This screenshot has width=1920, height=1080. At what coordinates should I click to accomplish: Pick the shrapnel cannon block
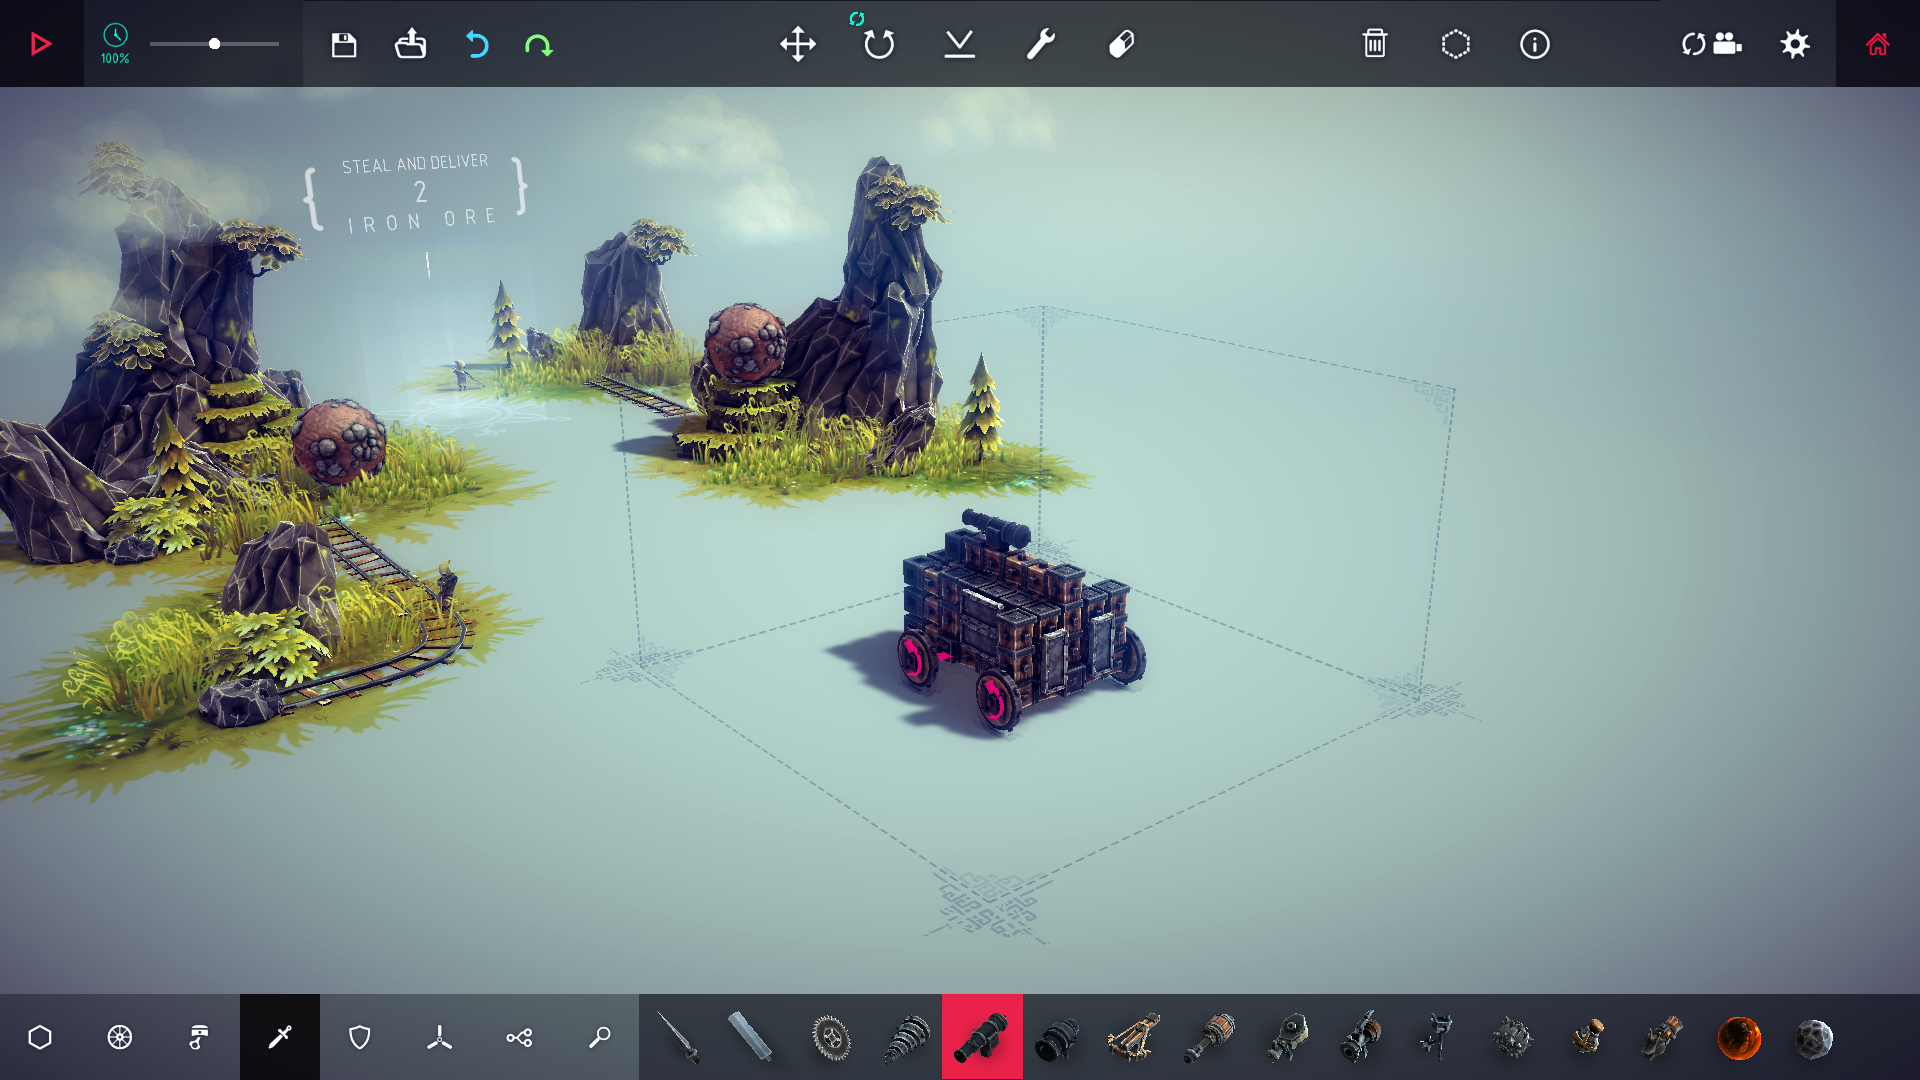[1058, 1037]
